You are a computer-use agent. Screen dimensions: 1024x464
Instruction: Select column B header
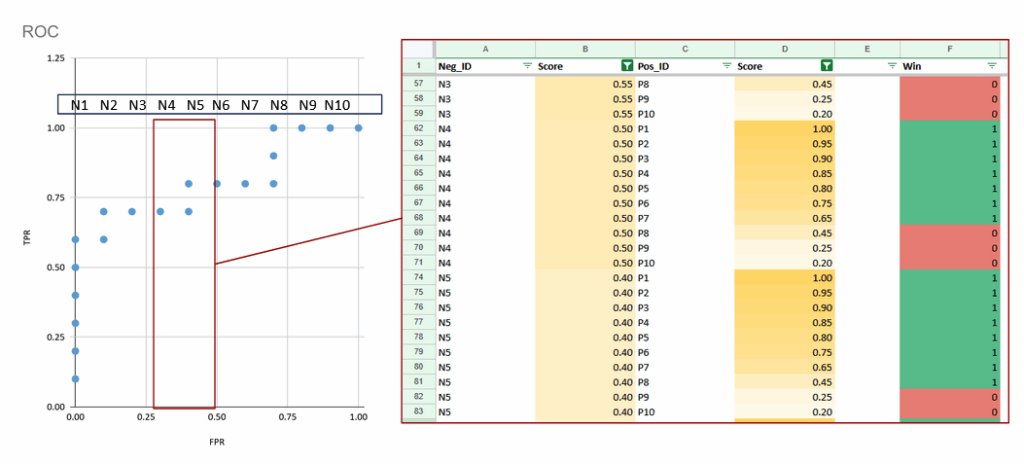point(585,49)
